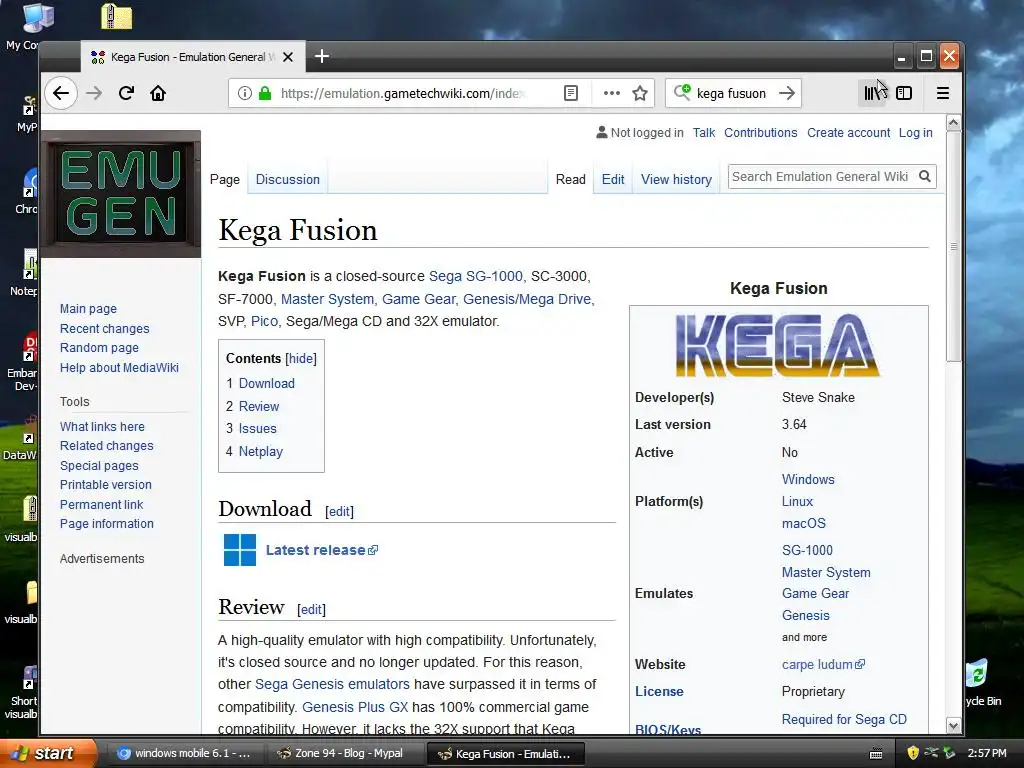The height and width of the screenshot is (768, 1024).
Task: Click the page vertical scrollbar thumb
Action: pyautogui.click(x=953, y=246)
